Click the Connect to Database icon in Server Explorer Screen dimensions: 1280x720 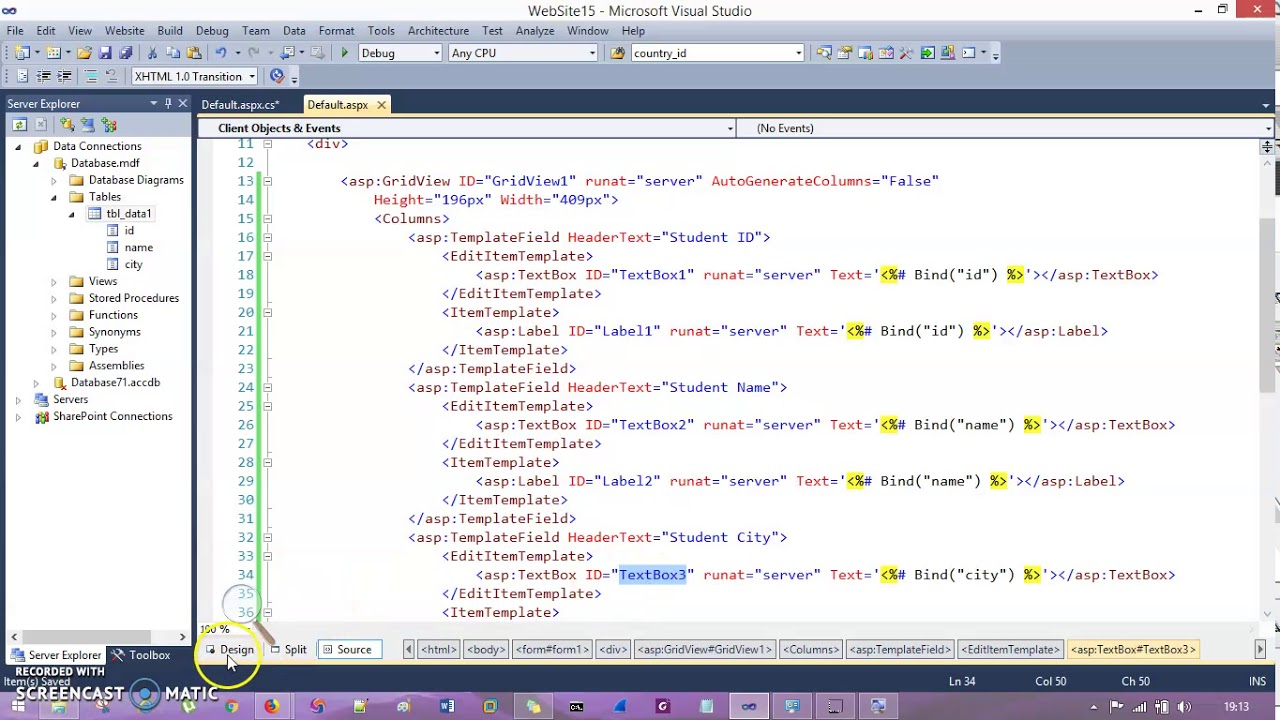point(67,125)
